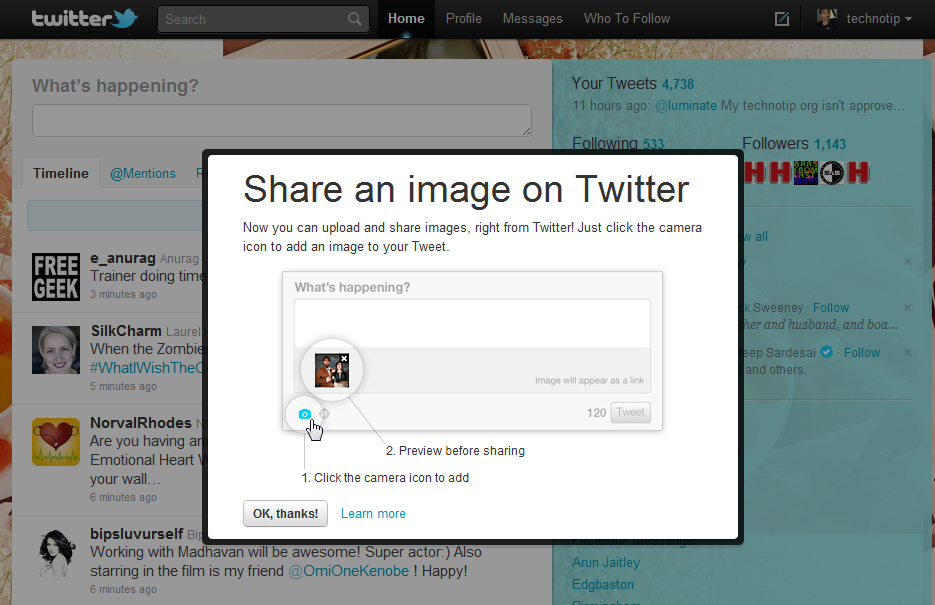Open the Followers 1,143 count
This screenshot has height=605, width=935.
pos(794,144)
